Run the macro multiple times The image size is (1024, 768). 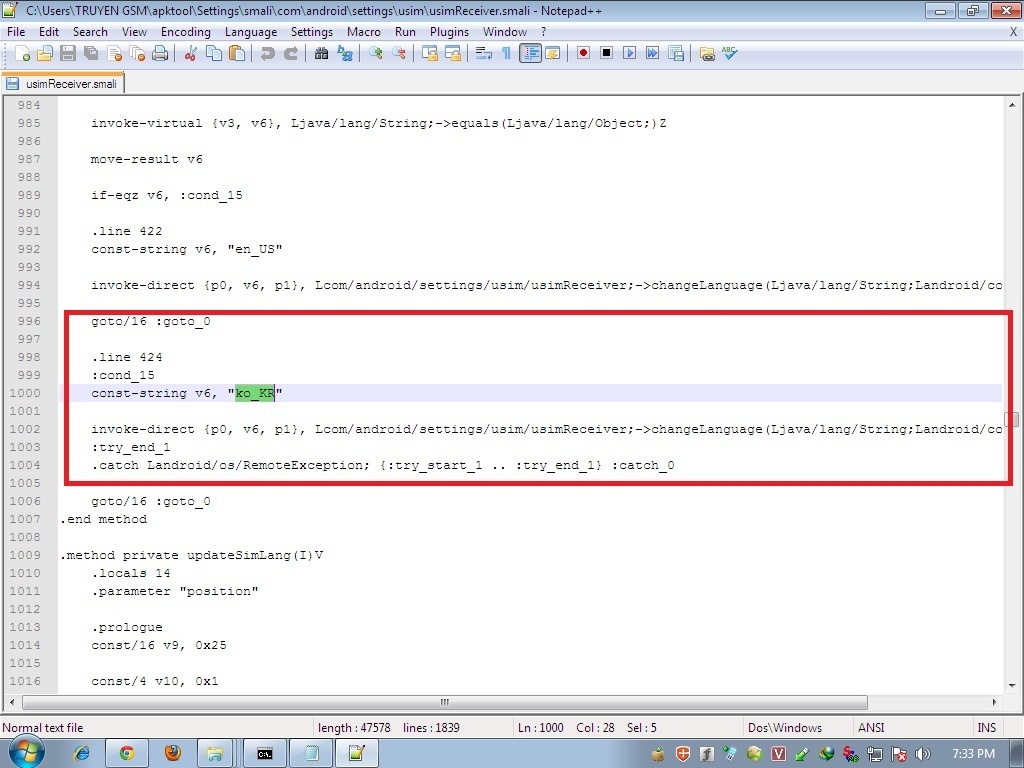click(652, 53)
